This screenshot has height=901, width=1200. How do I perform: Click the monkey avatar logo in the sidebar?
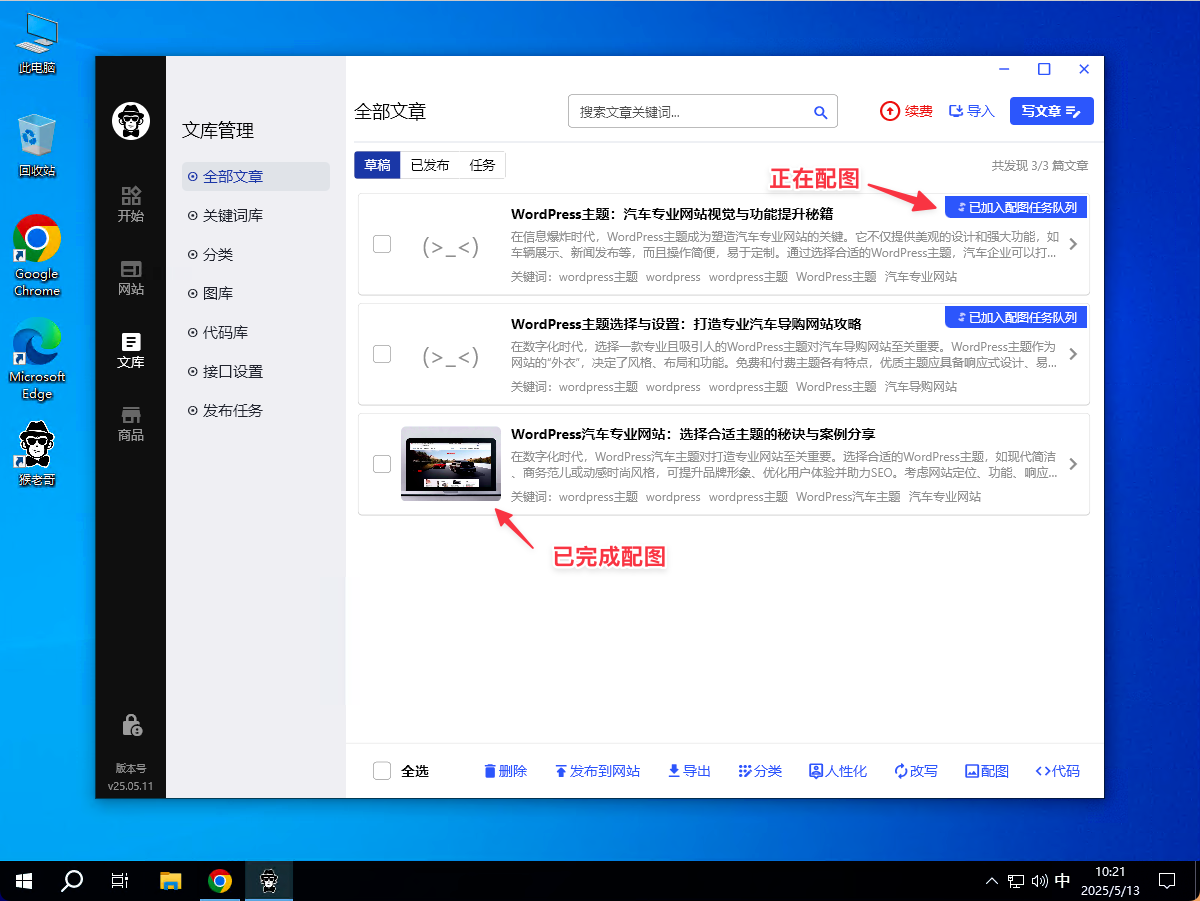(x=131, y=121)
